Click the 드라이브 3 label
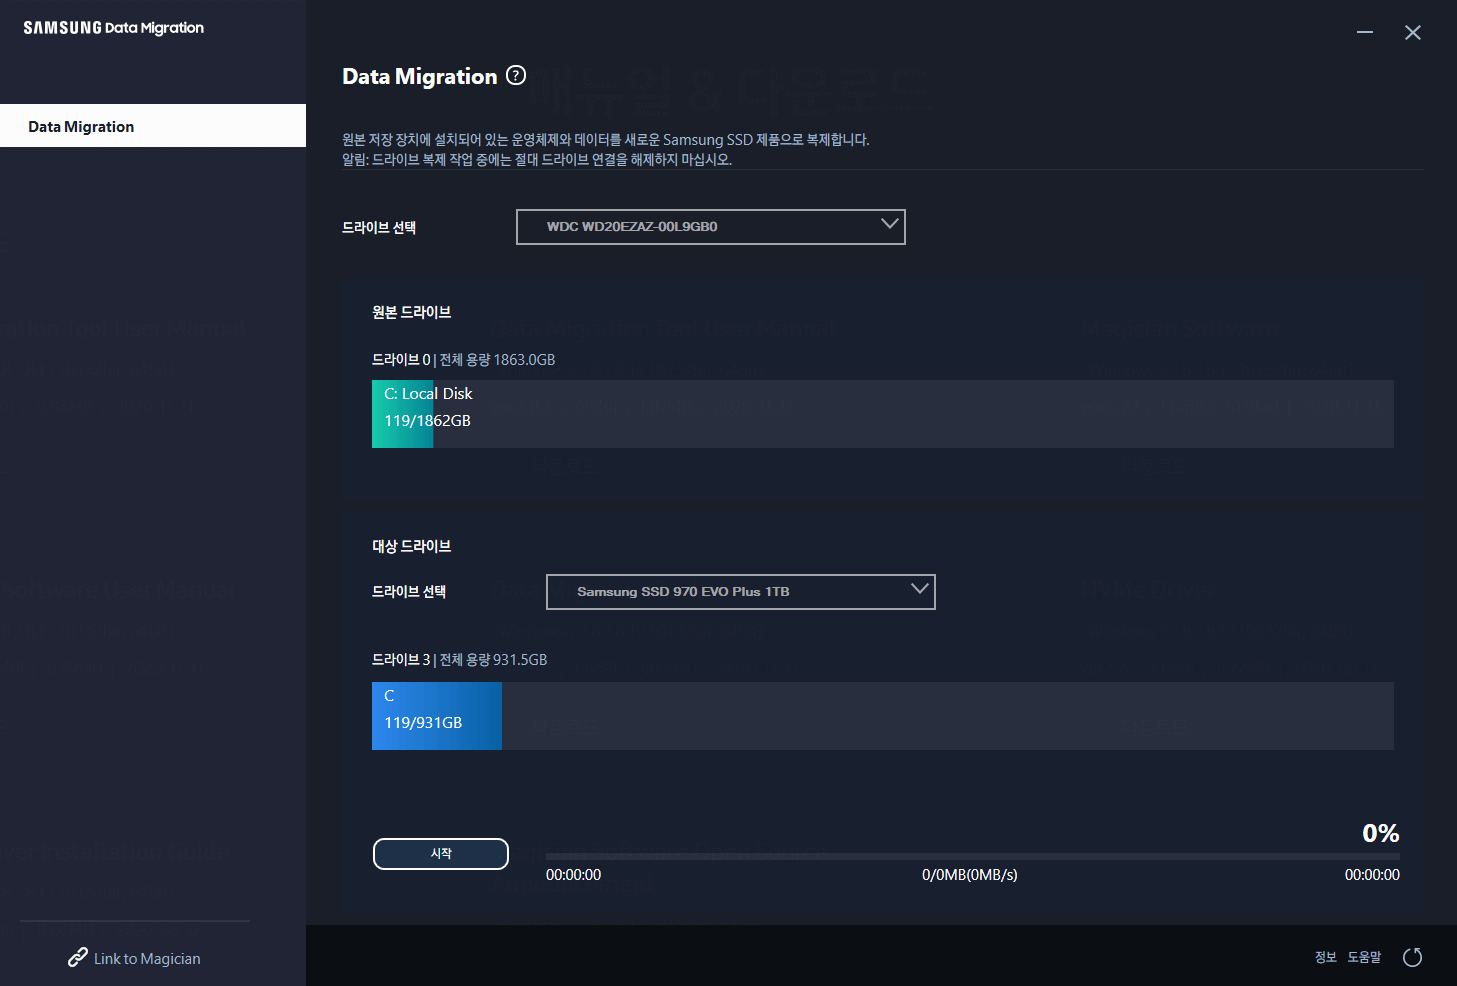1457x986 pixels. click(x=401, y=660)
